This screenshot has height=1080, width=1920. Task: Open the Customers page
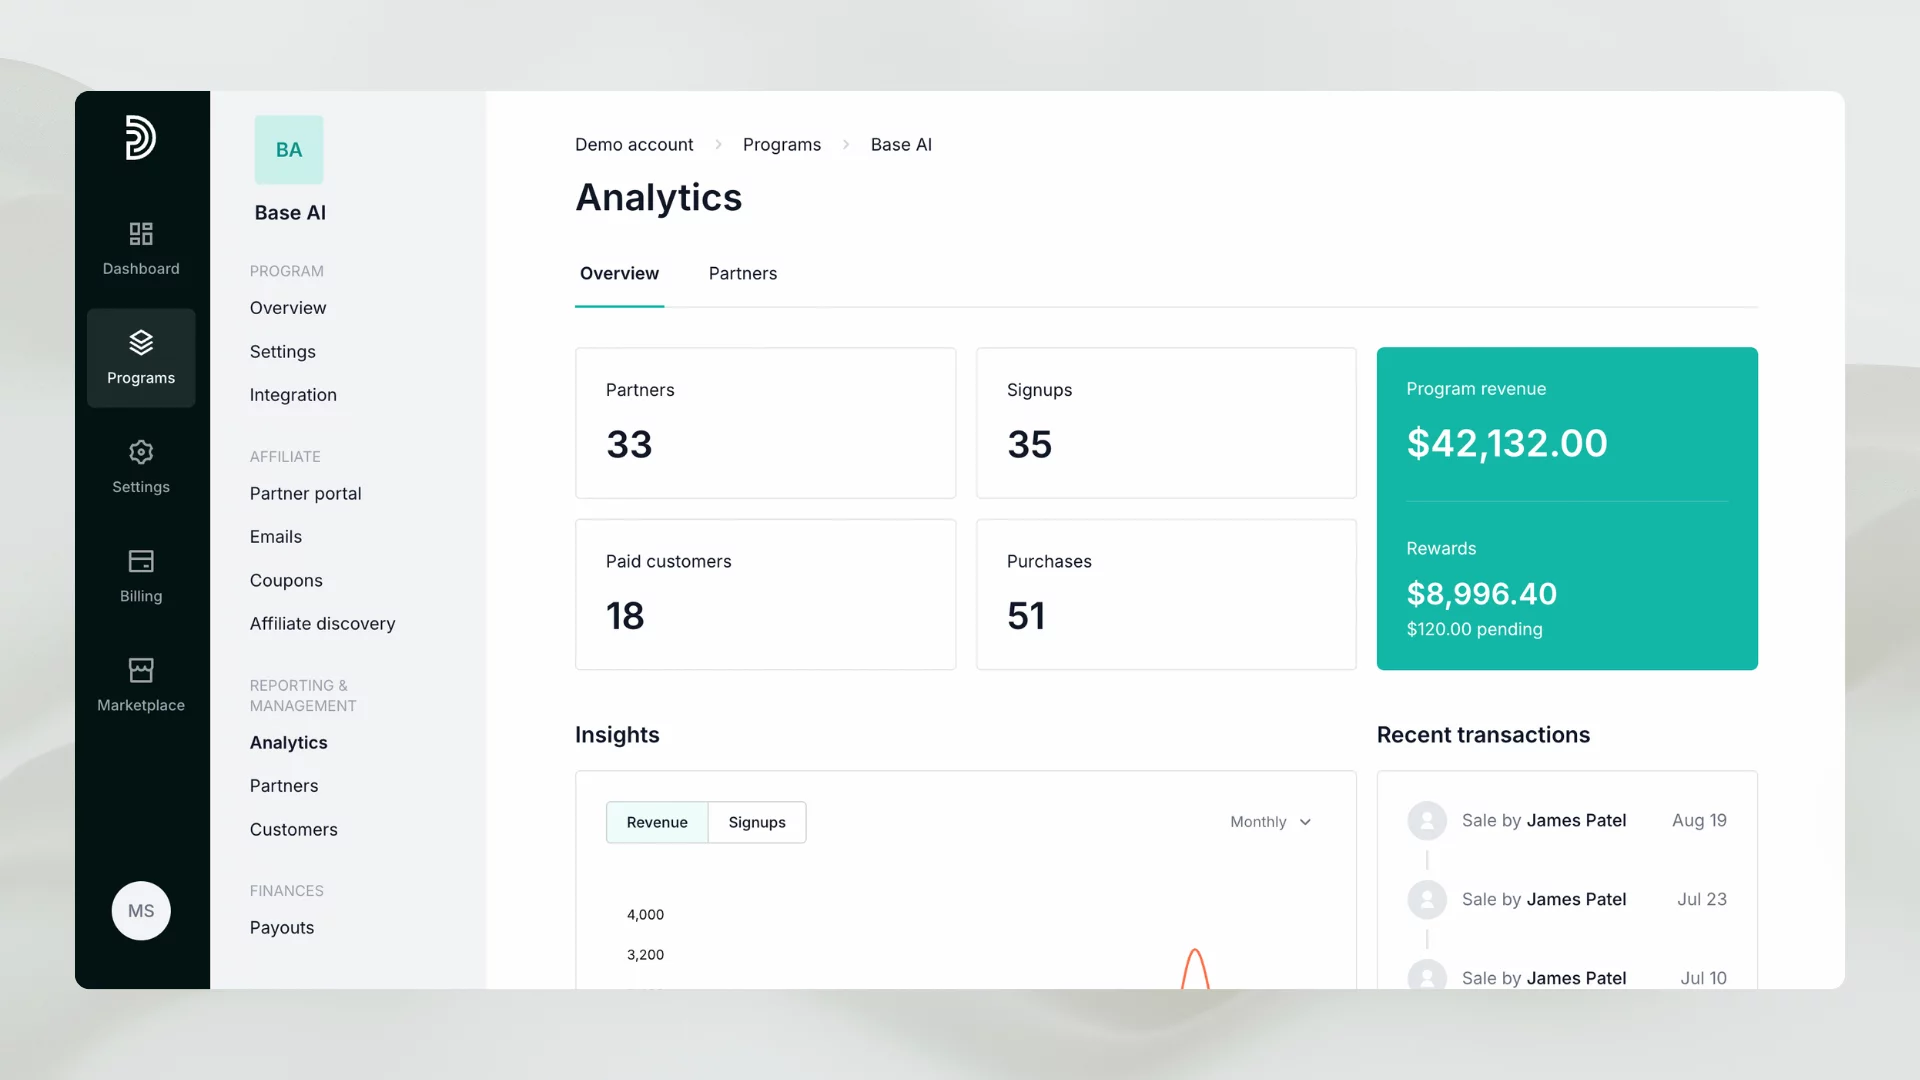(294, 830)
